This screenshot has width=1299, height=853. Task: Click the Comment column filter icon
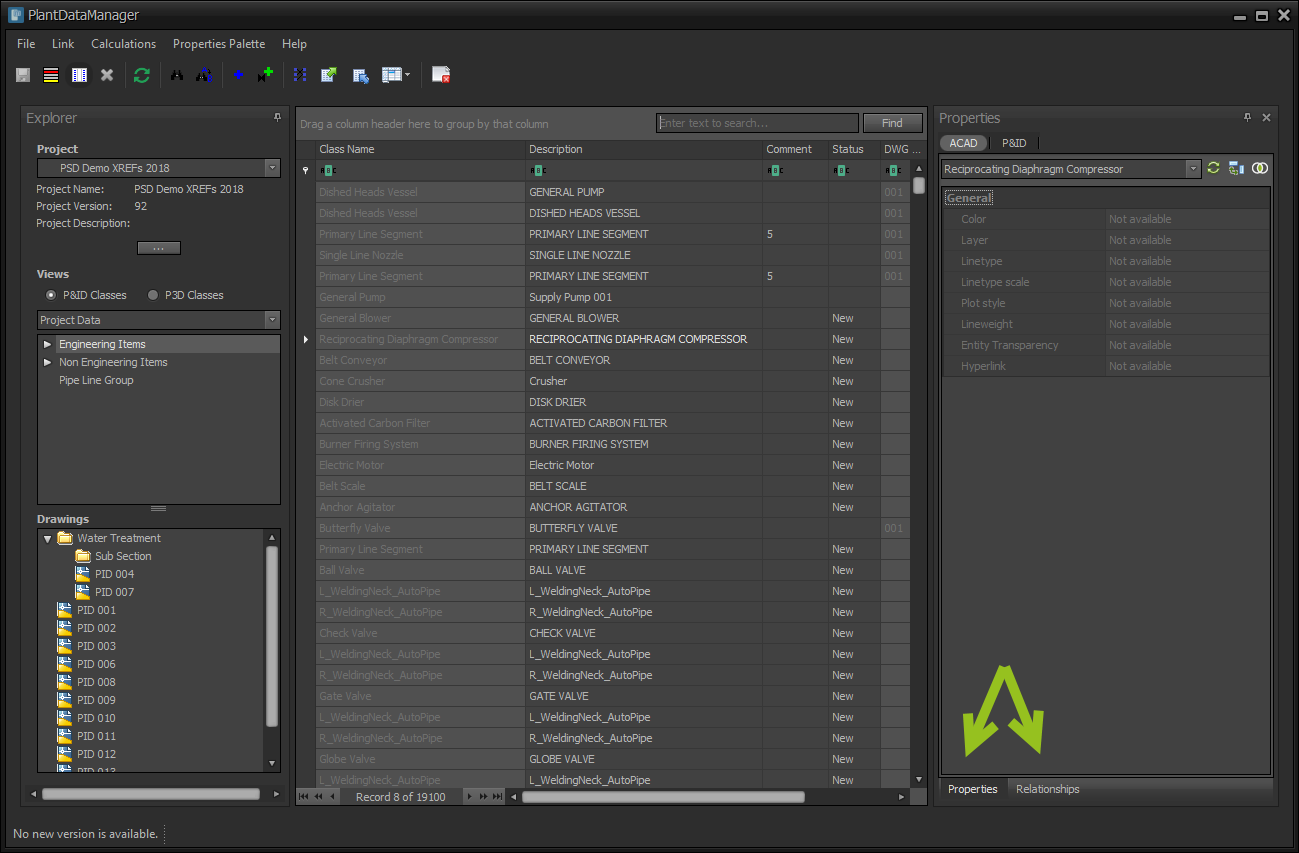point(773,171)
